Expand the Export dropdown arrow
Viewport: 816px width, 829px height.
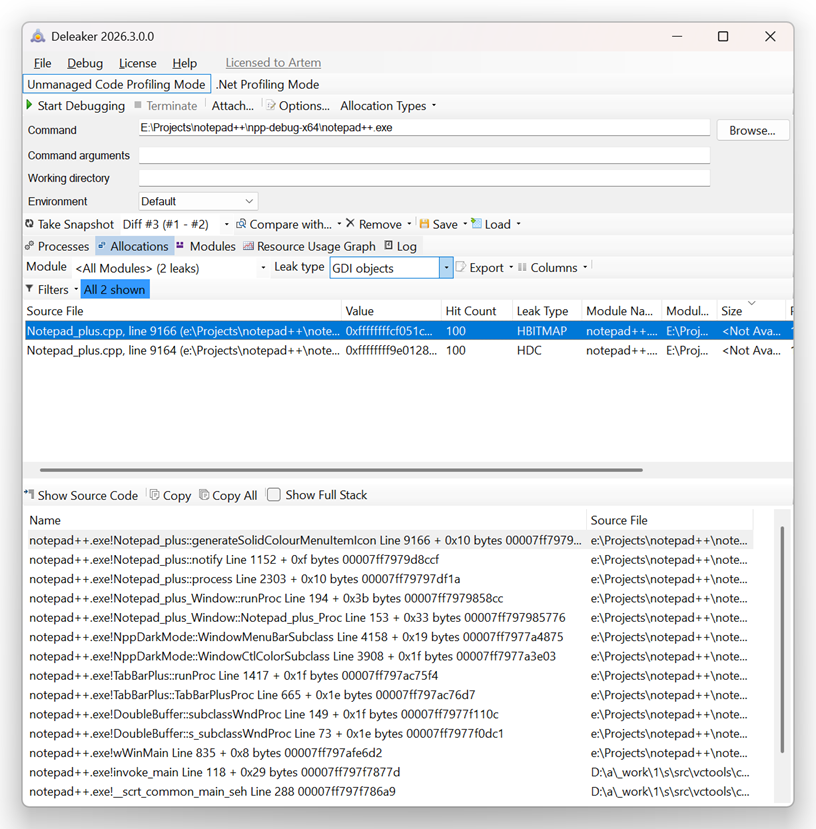511,267
